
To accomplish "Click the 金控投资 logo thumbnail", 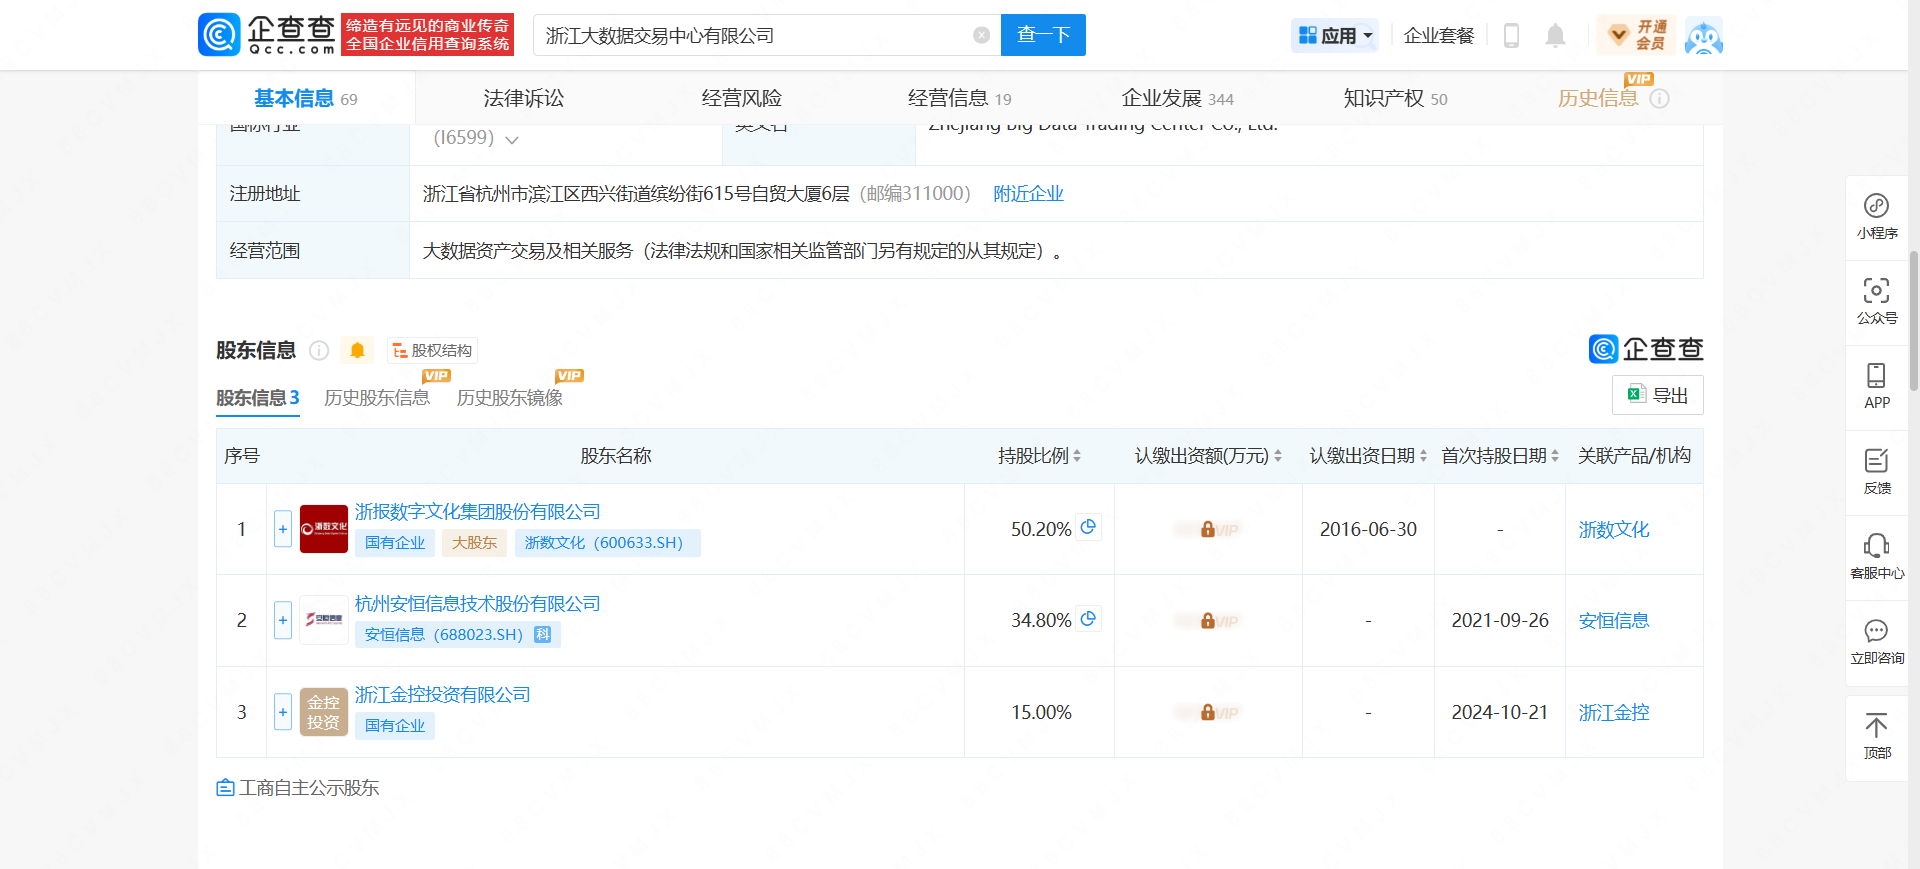I will coord(324,712).
